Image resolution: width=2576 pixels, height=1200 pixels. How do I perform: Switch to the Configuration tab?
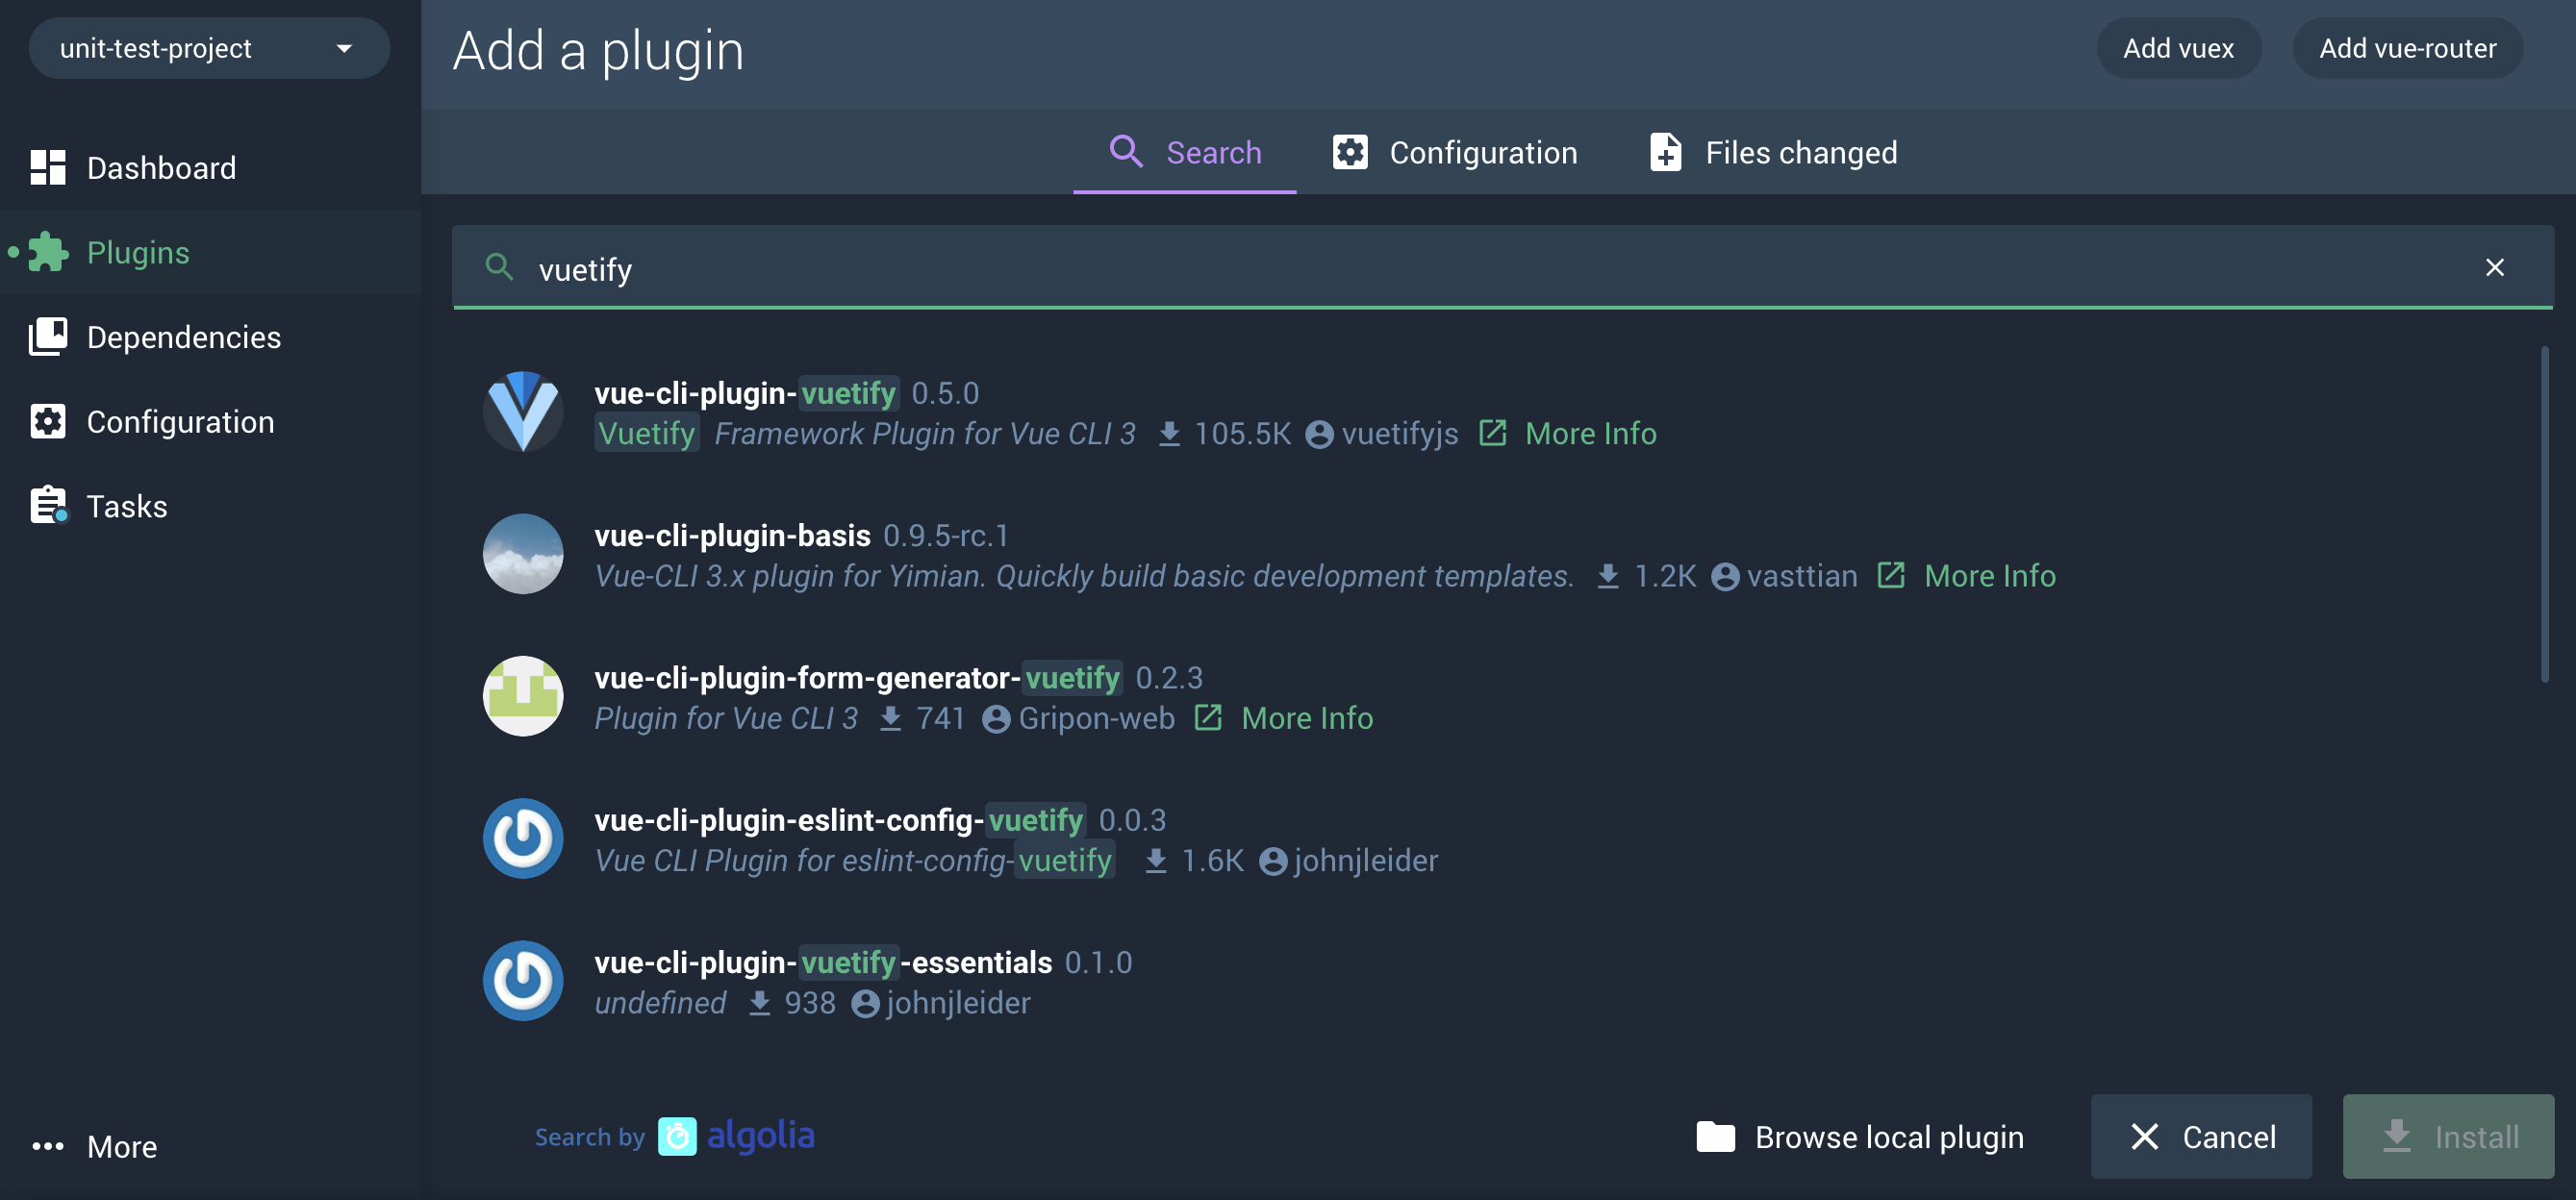pyautogui.click(x=1452, y=151)
